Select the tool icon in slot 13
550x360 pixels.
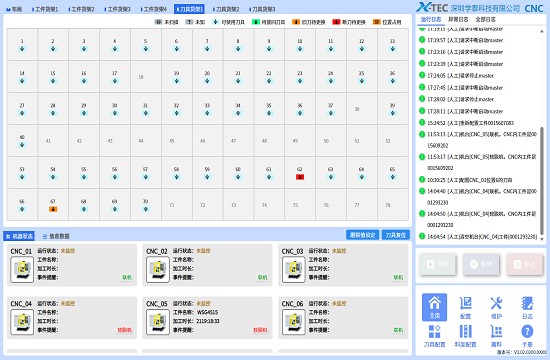(393, 49)
